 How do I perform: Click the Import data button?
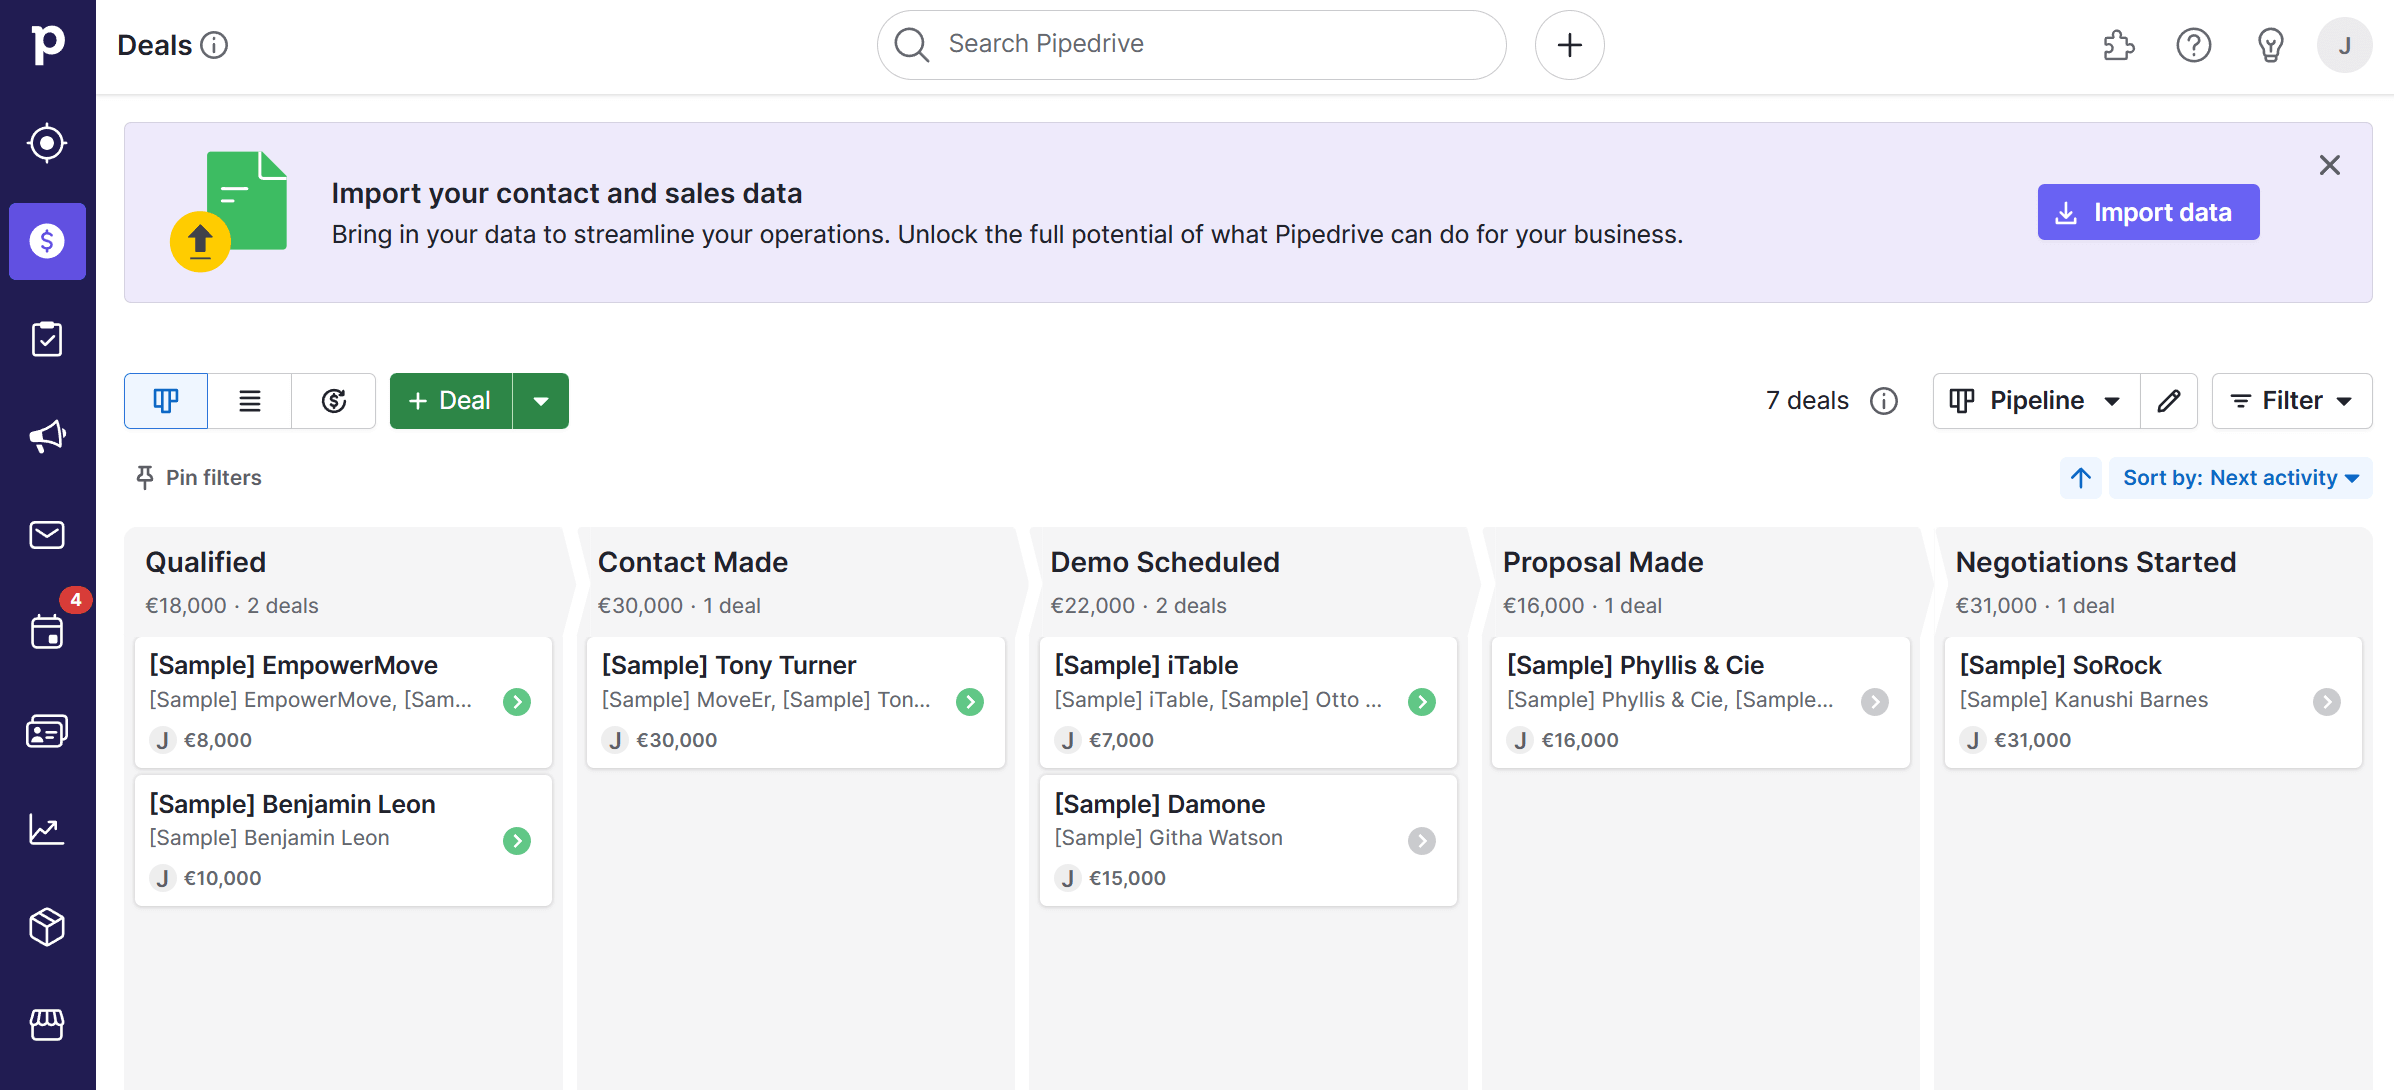pyautogui.click(x=2148, y=212)
